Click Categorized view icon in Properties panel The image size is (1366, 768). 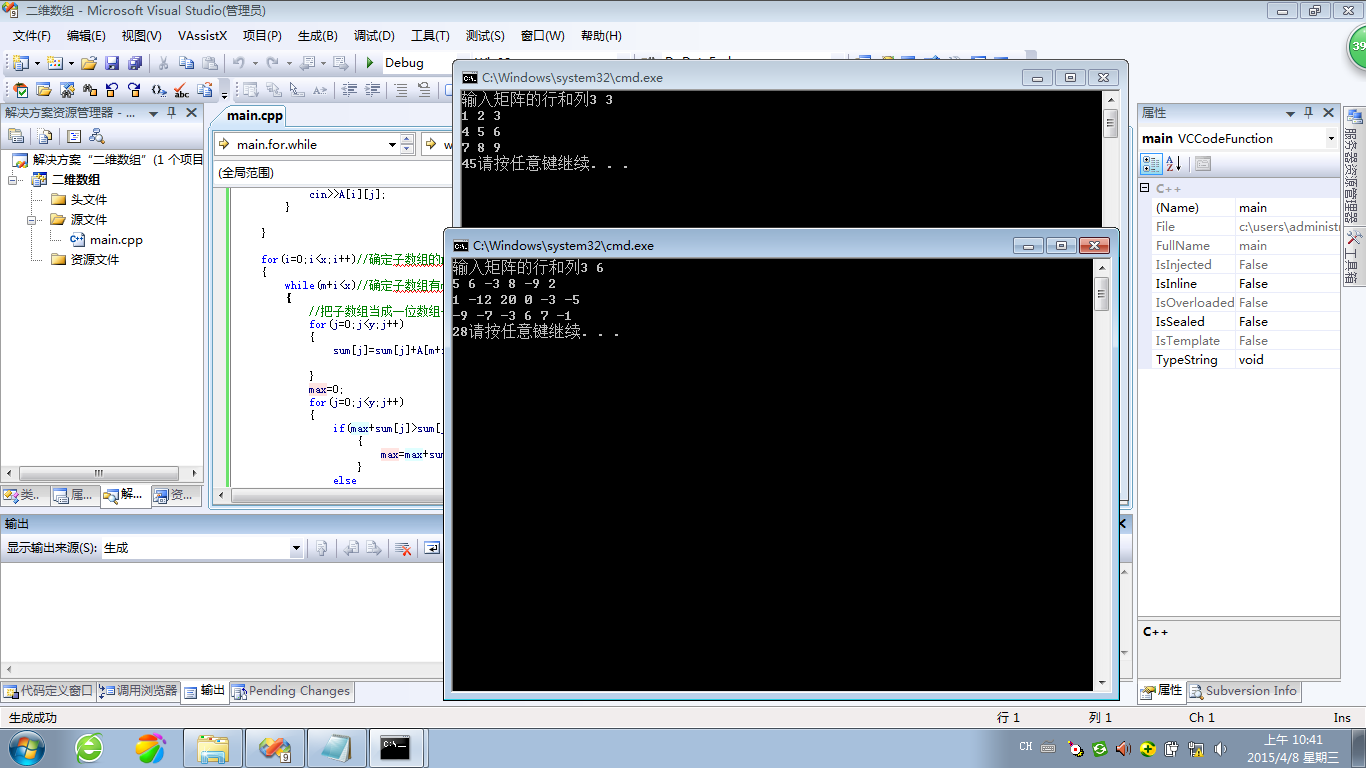(x=1152, y=163)
